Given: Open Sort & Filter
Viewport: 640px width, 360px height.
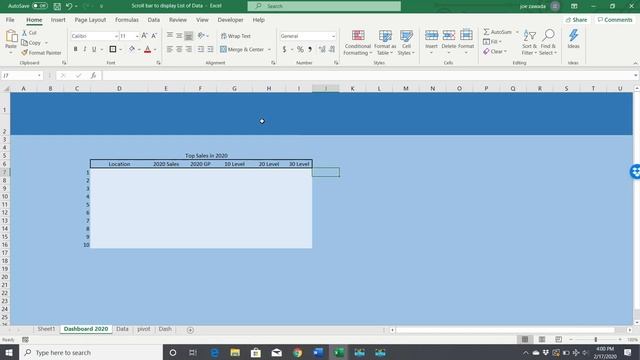Looking at the screenshot, I should click(529, 42).
